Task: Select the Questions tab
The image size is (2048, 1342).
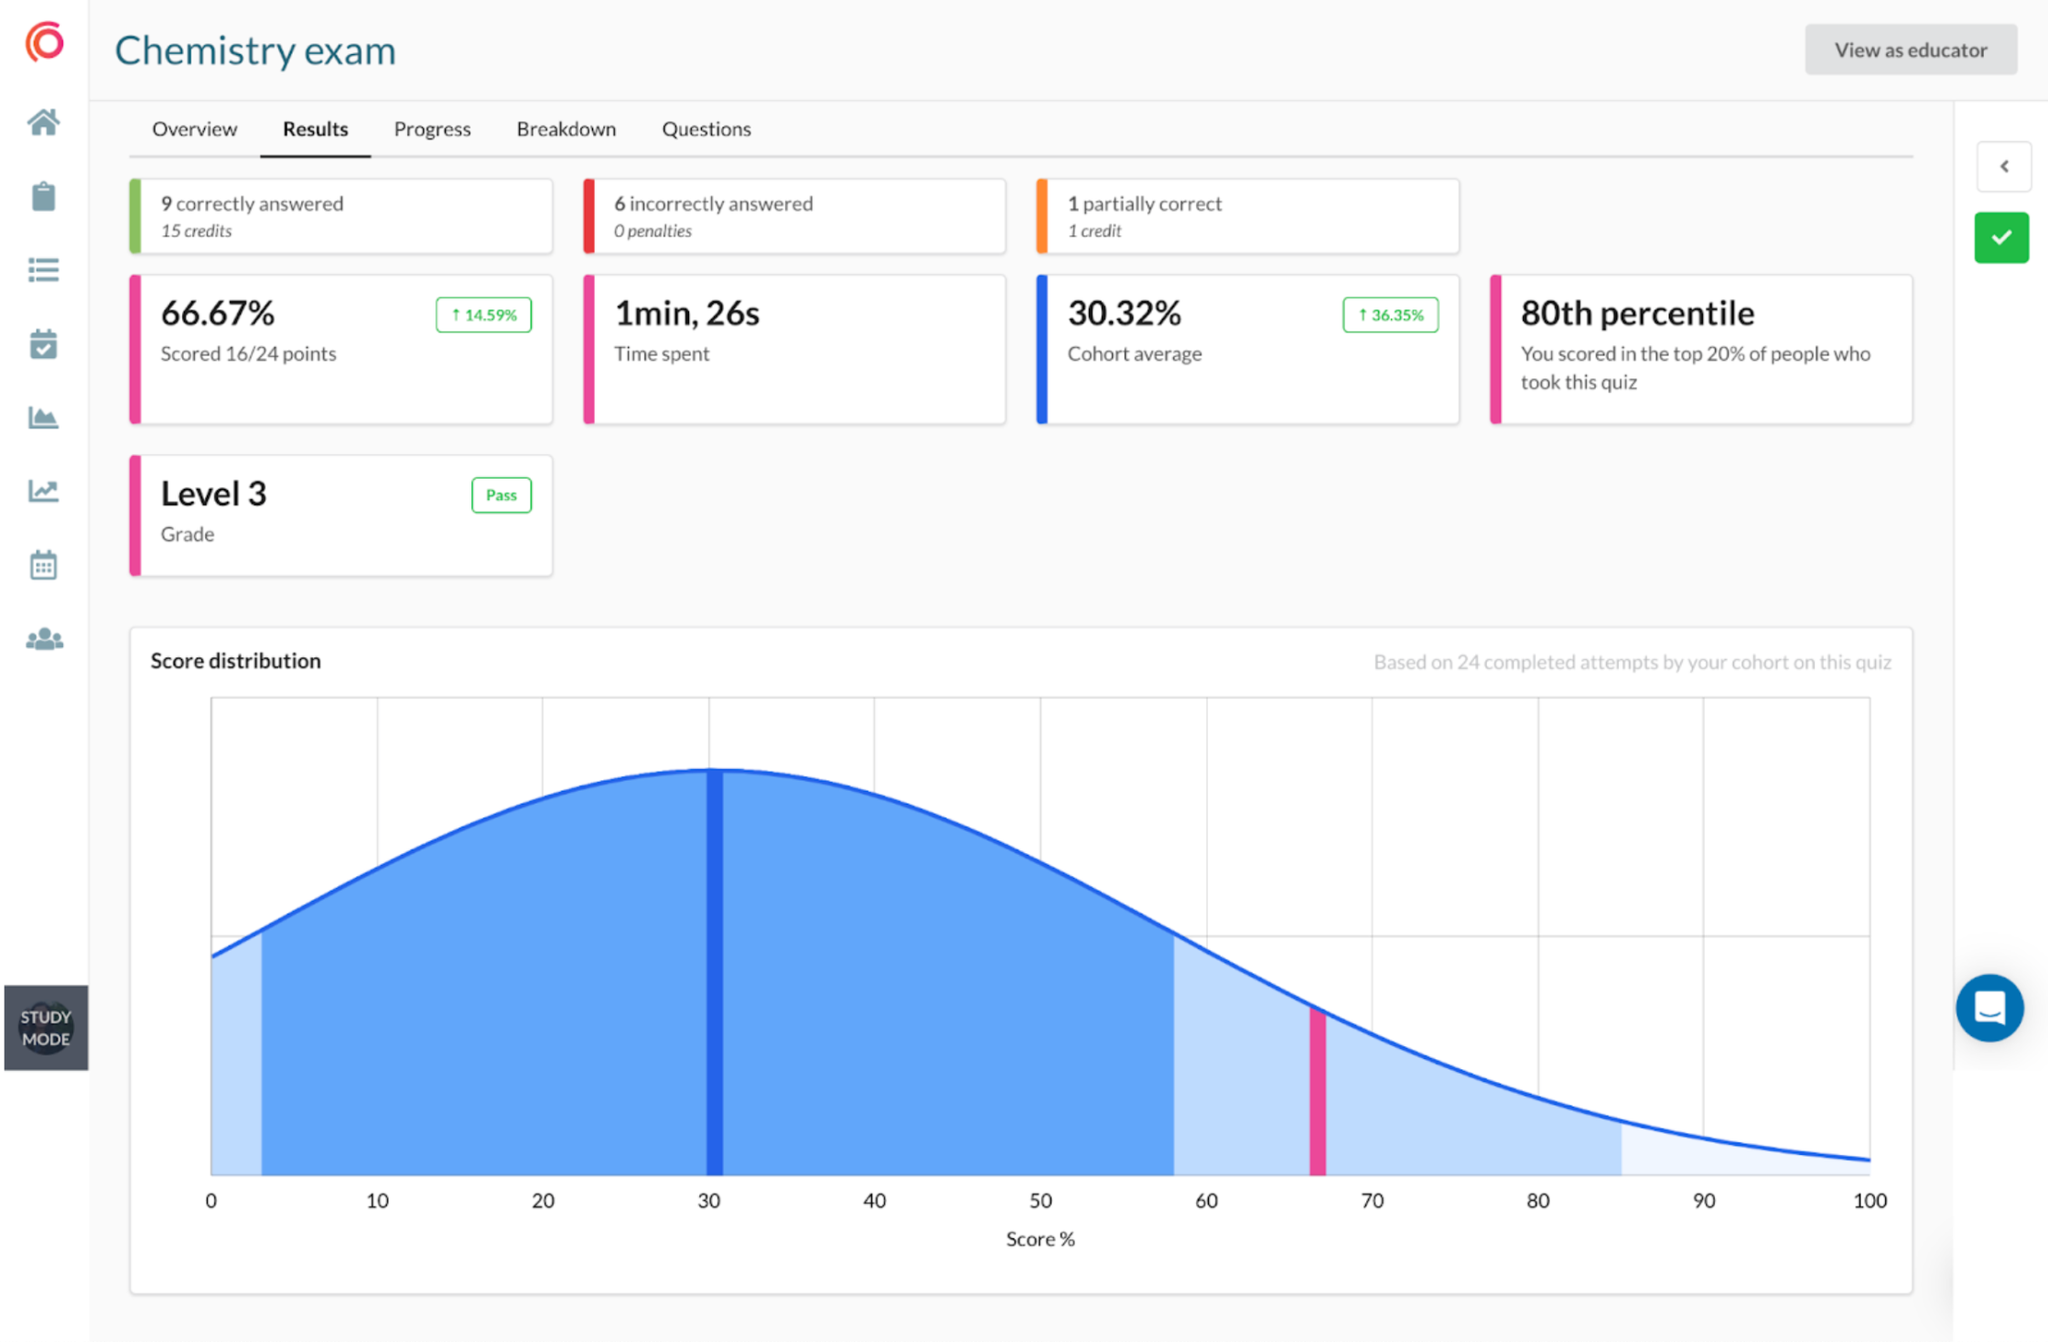Action: 706,129
